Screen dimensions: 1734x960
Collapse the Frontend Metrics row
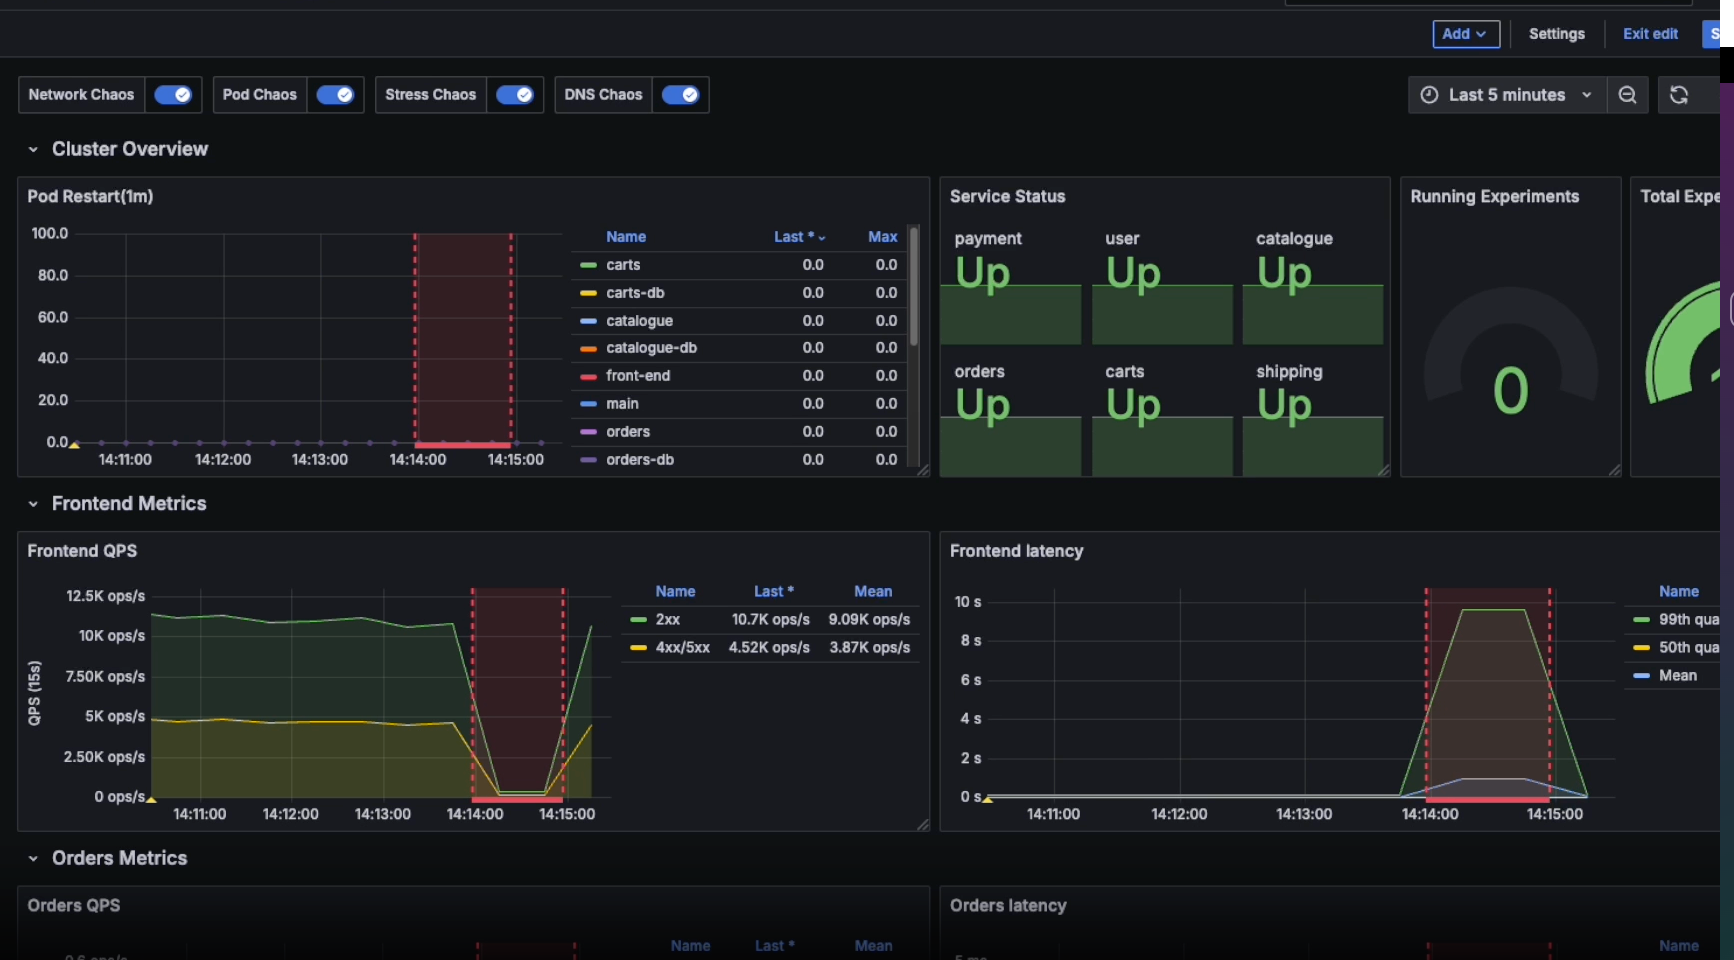point(33,504)
